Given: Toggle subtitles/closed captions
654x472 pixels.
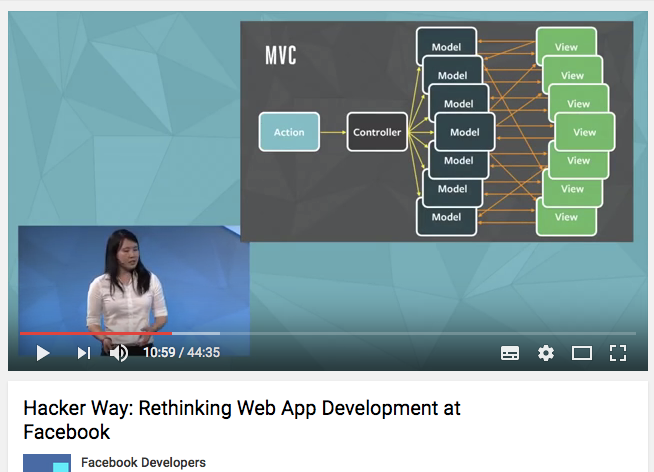Looking at the screenshot, I should [x=510, y=353].
